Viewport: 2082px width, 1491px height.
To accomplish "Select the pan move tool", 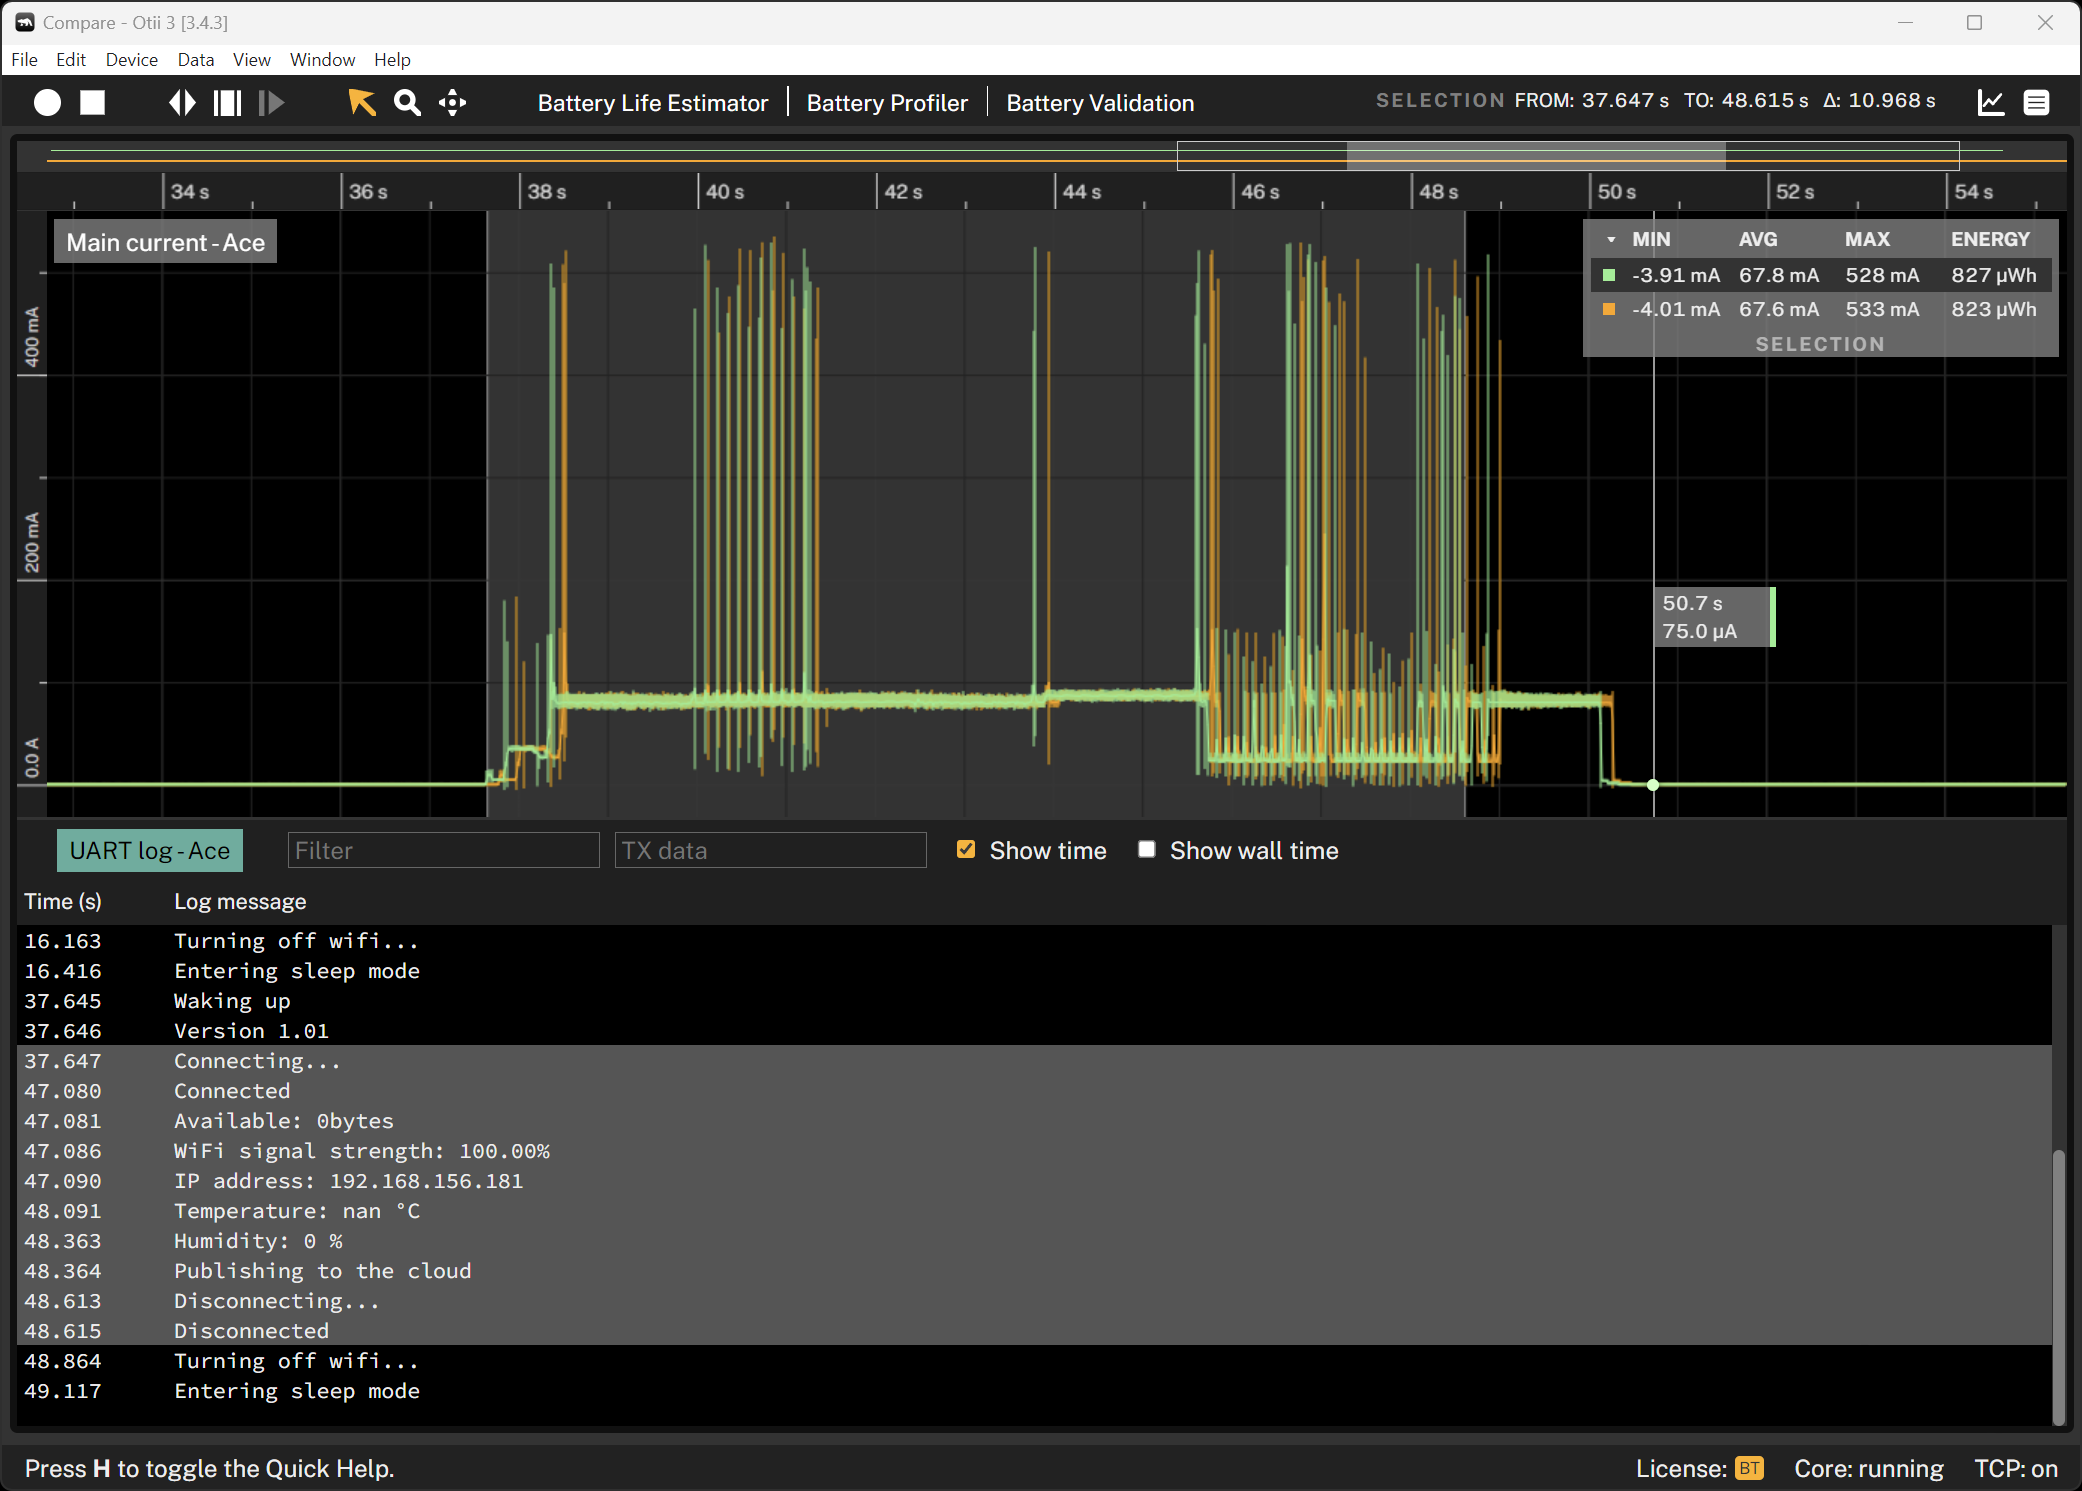I will 452,103.
